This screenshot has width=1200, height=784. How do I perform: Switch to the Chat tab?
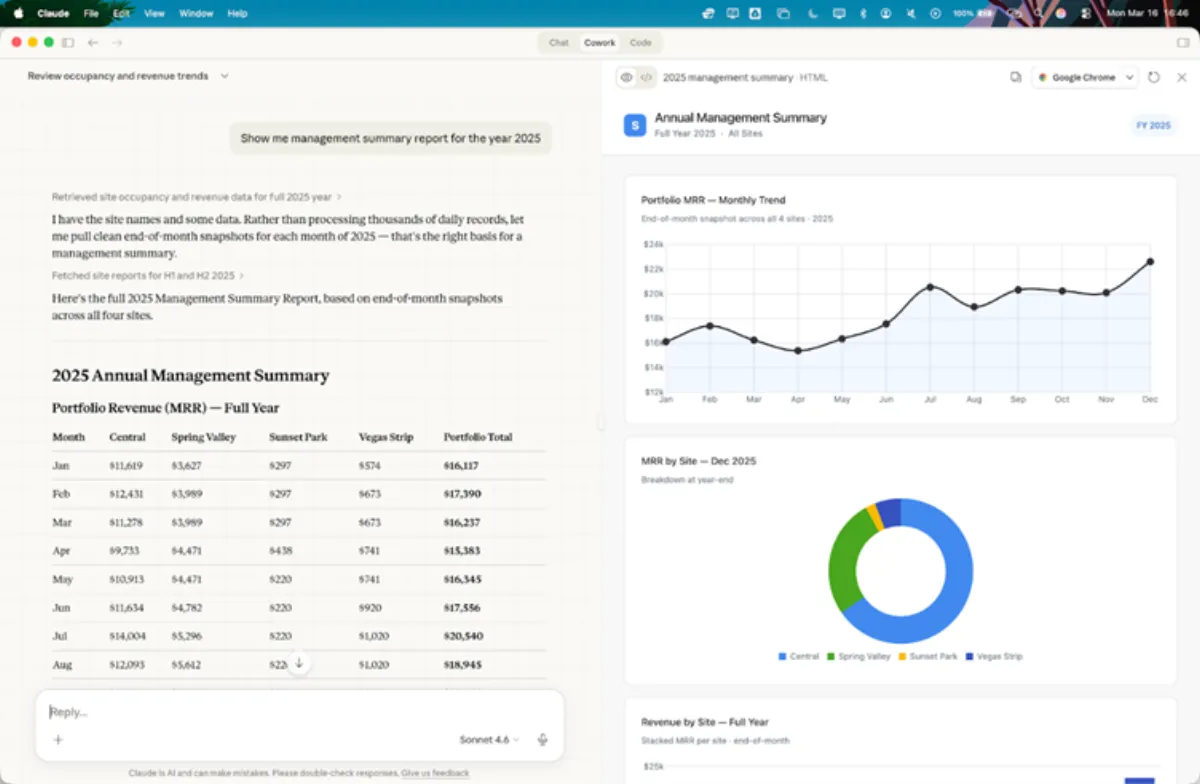559,43
